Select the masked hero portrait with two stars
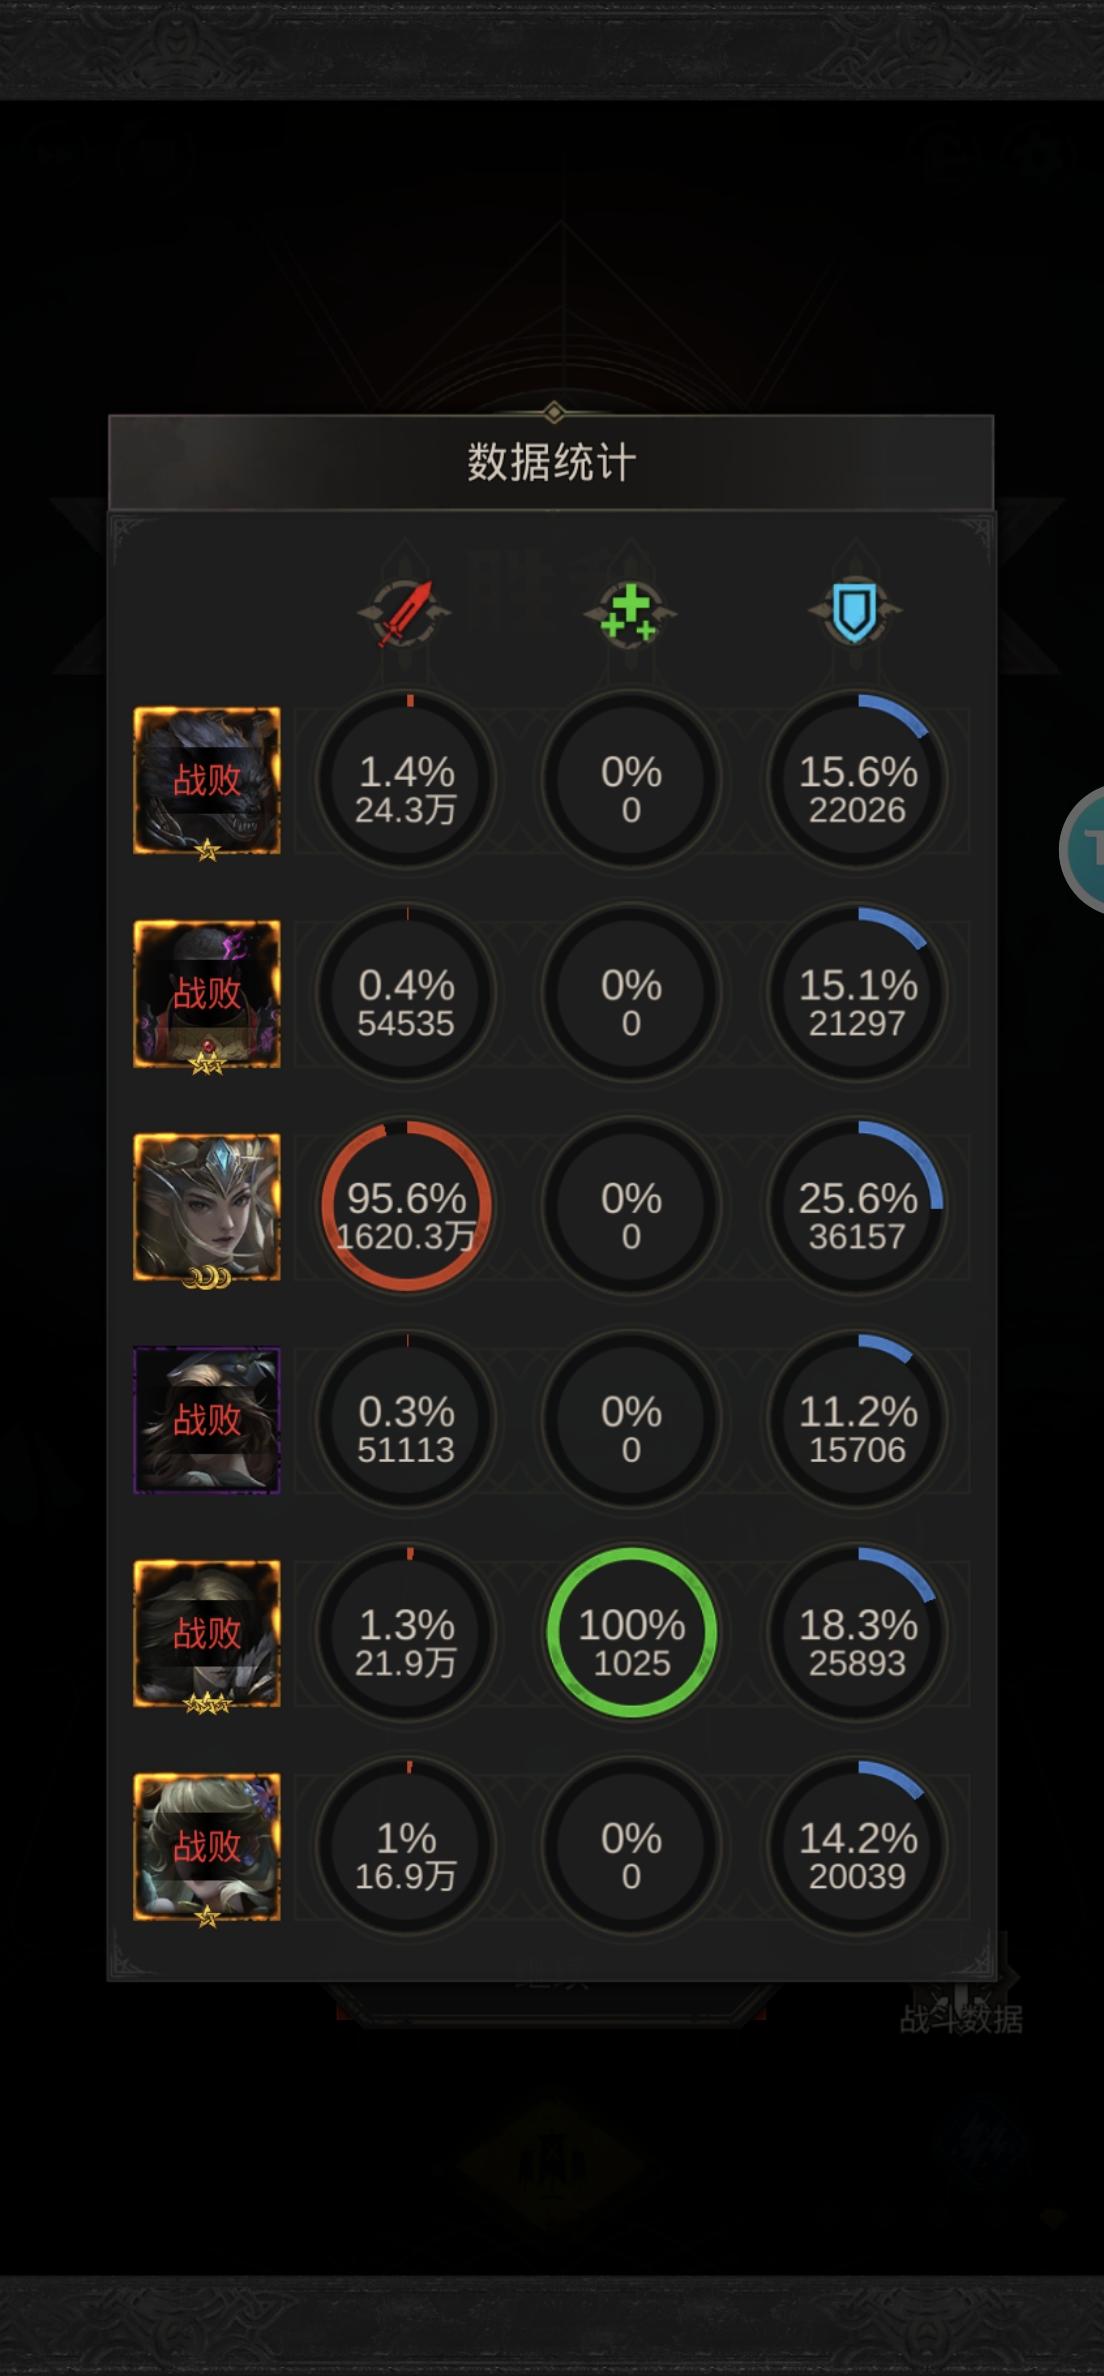The width and height of the screenshot is (1104, 2376). pos(207,994)
